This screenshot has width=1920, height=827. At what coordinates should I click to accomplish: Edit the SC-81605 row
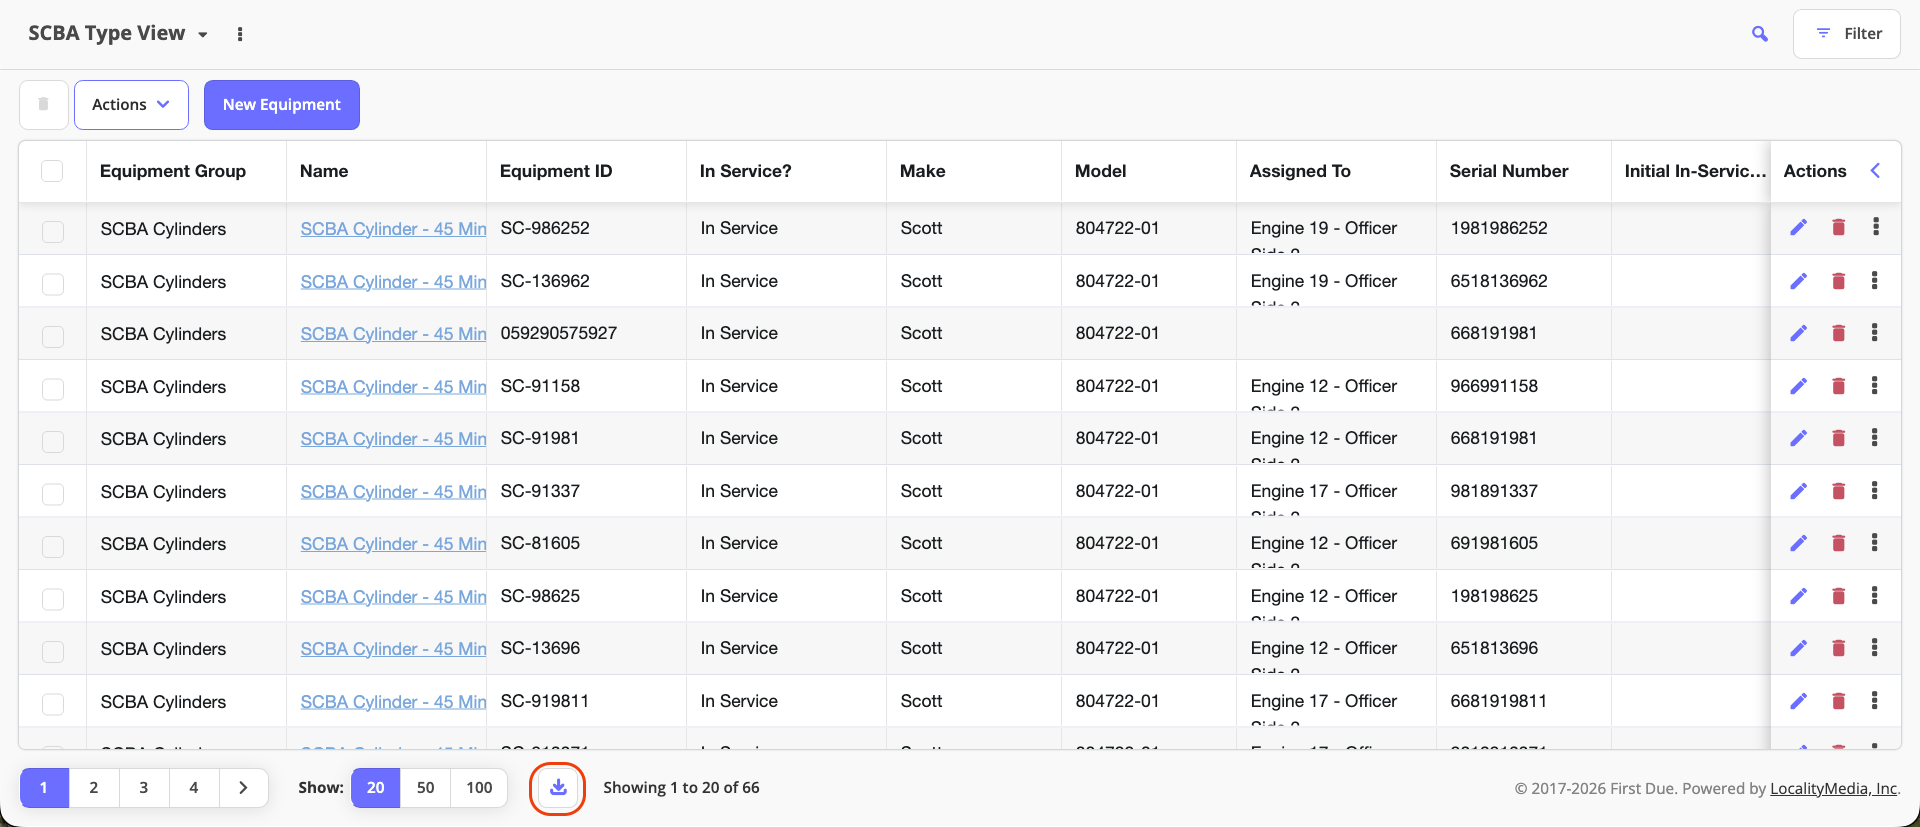[x=1798, y=543]
